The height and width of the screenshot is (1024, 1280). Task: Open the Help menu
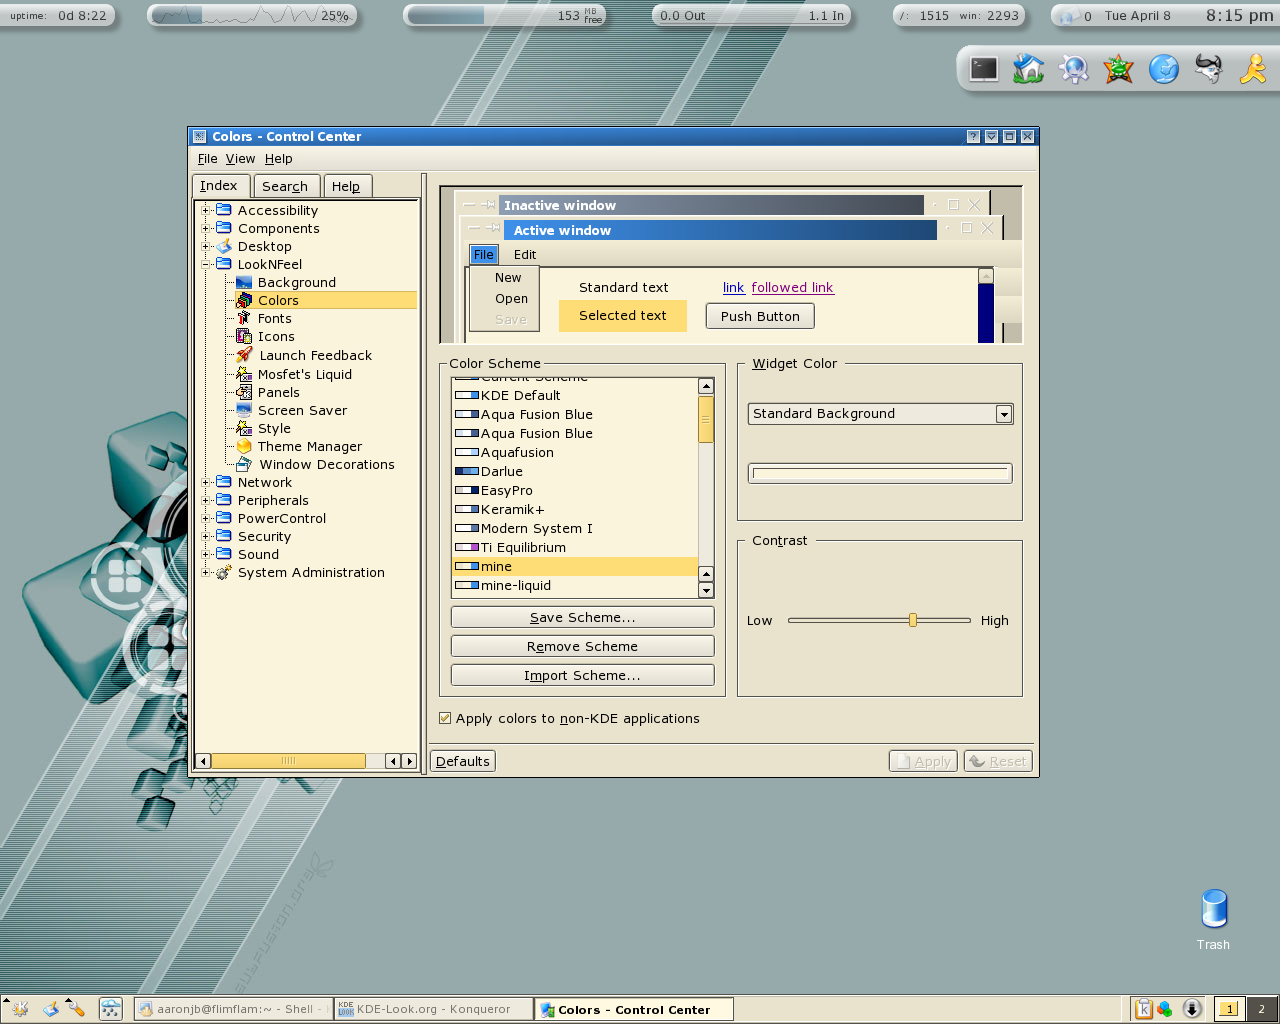(278, 159)
